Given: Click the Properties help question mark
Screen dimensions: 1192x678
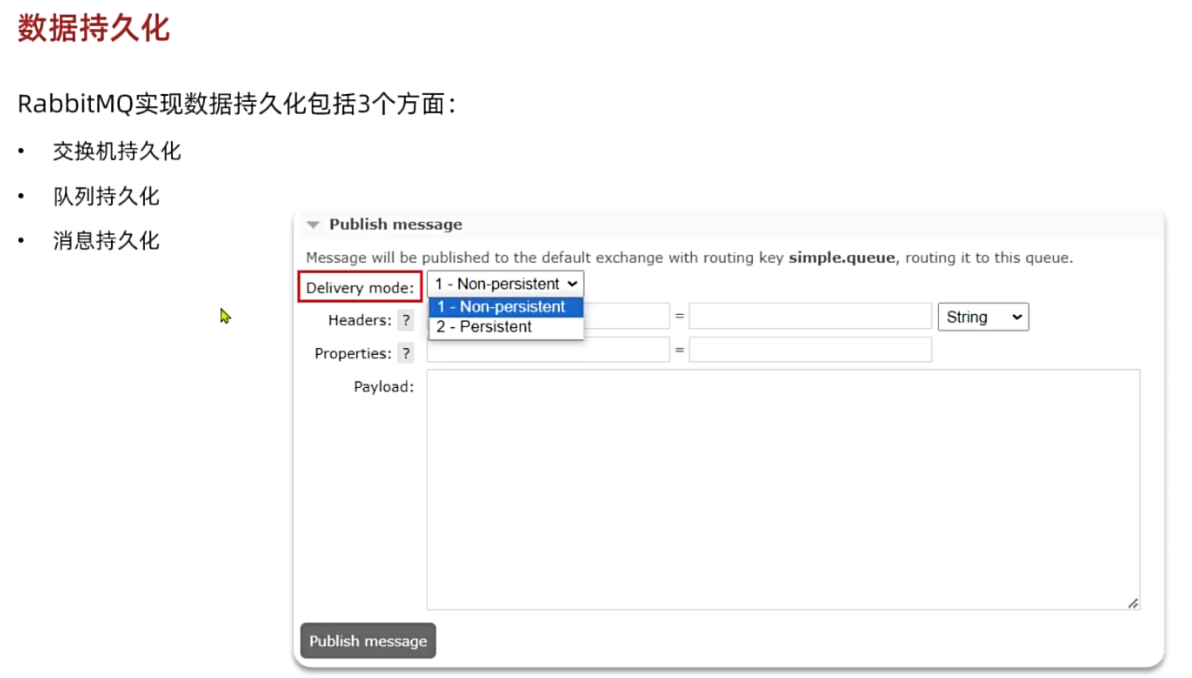Looking at the screenshot, I should point(406,353).
